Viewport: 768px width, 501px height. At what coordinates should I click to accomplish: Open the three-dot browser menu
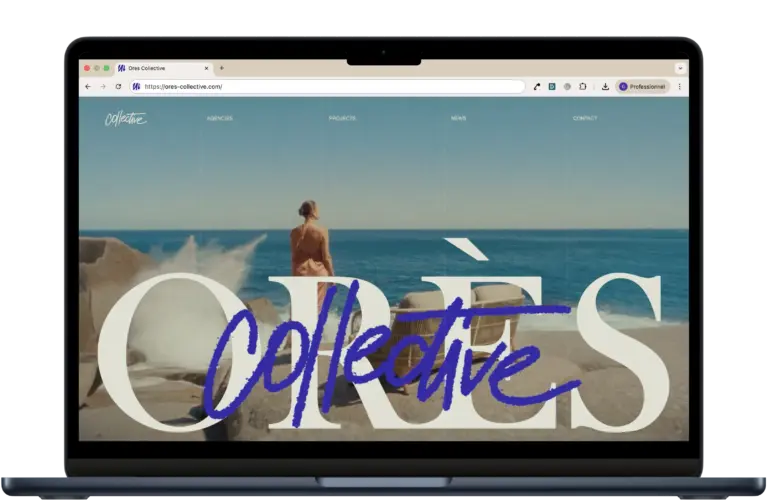pyautogui.click(x=679, y=87)
